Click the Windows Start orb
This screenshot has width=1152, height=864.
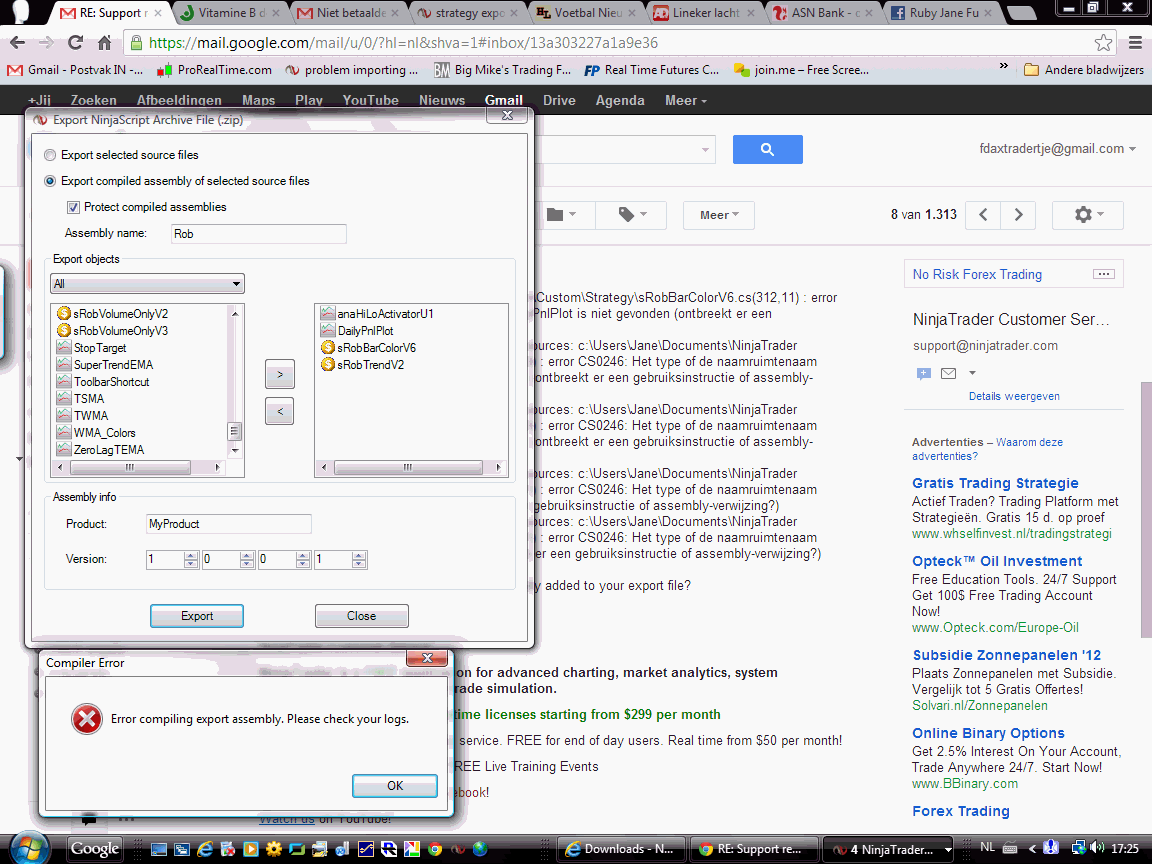pos(29,849)
